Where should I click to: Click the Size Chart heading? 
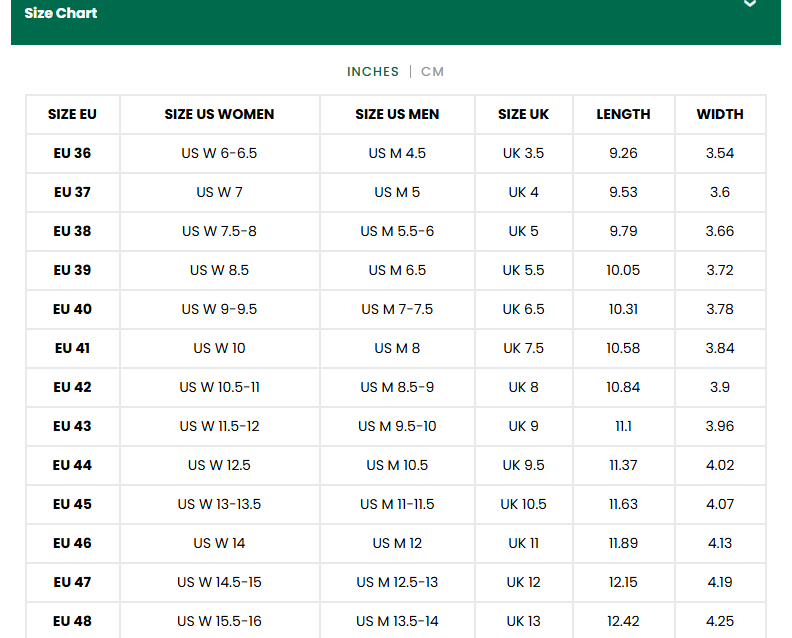61,13
